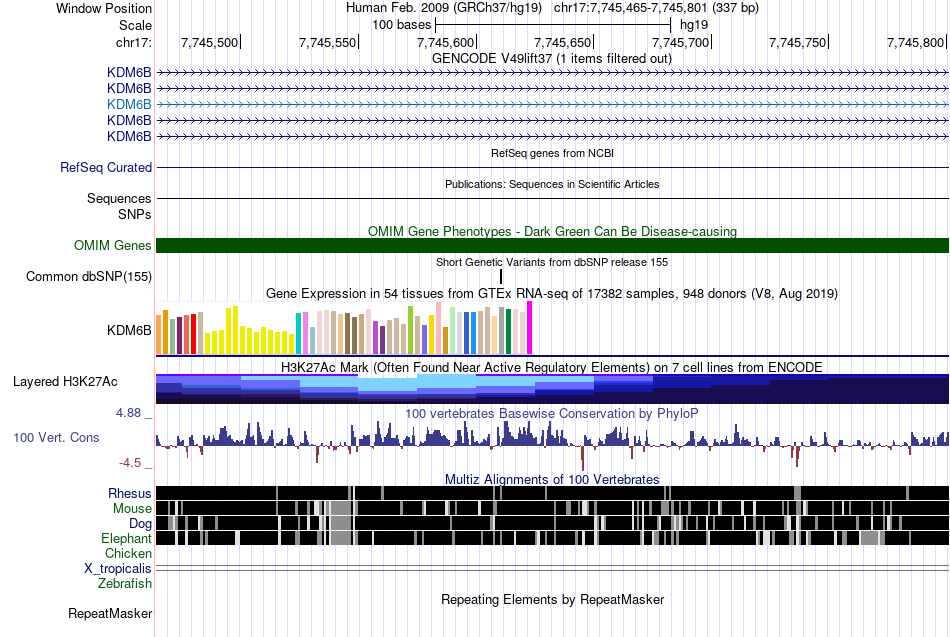Select the Zebrafish species label
This screenshot has height=637, width=950.
[x=125, y=583]
